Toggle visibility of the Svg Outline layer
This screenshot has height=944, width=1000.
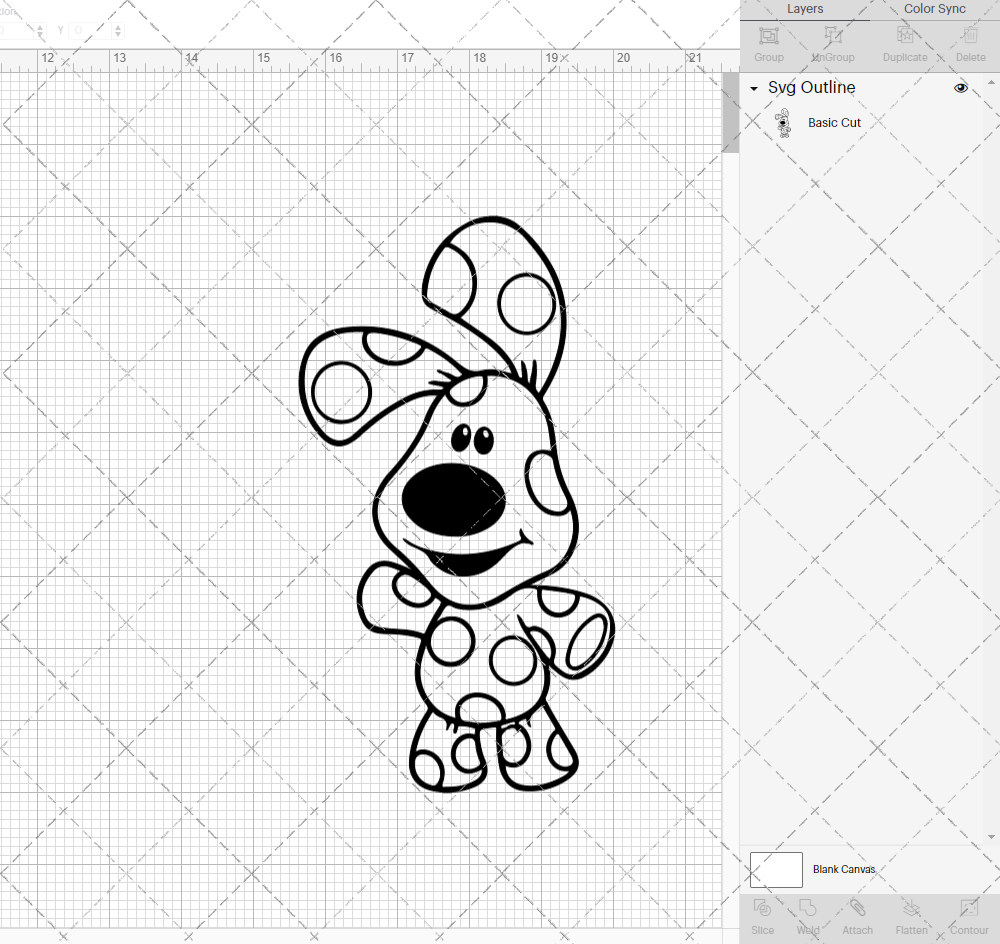pyautogui.click(x=961, y=88)
